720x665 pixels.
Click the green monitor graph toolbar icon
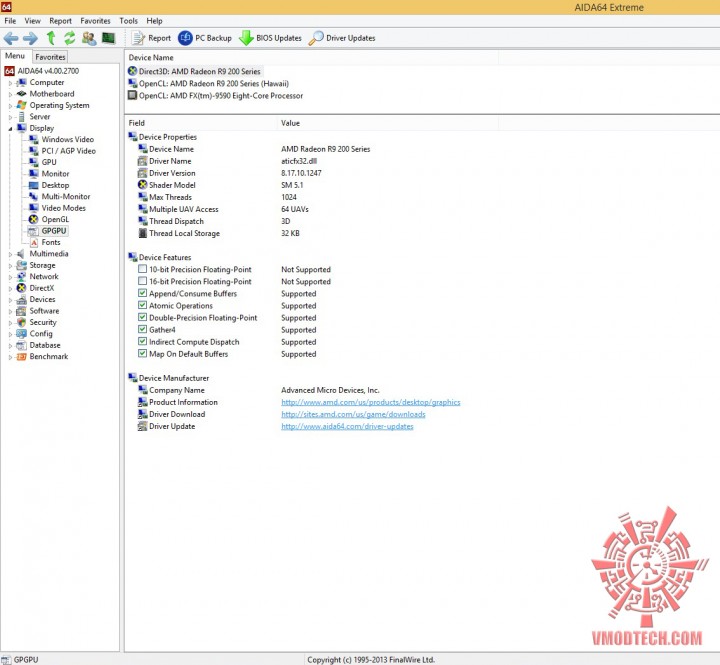click(x=108, y=38)
